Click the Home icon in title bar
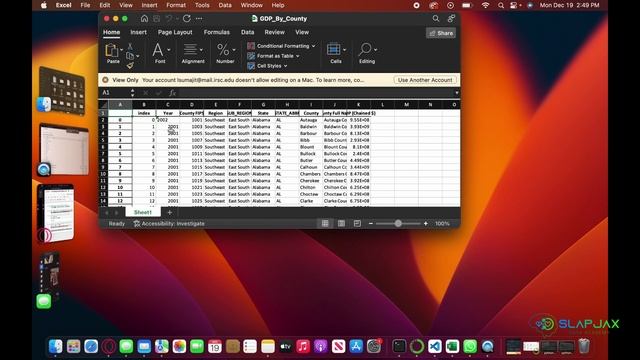Viewport: 640px width, 360px height. point(144,18)
